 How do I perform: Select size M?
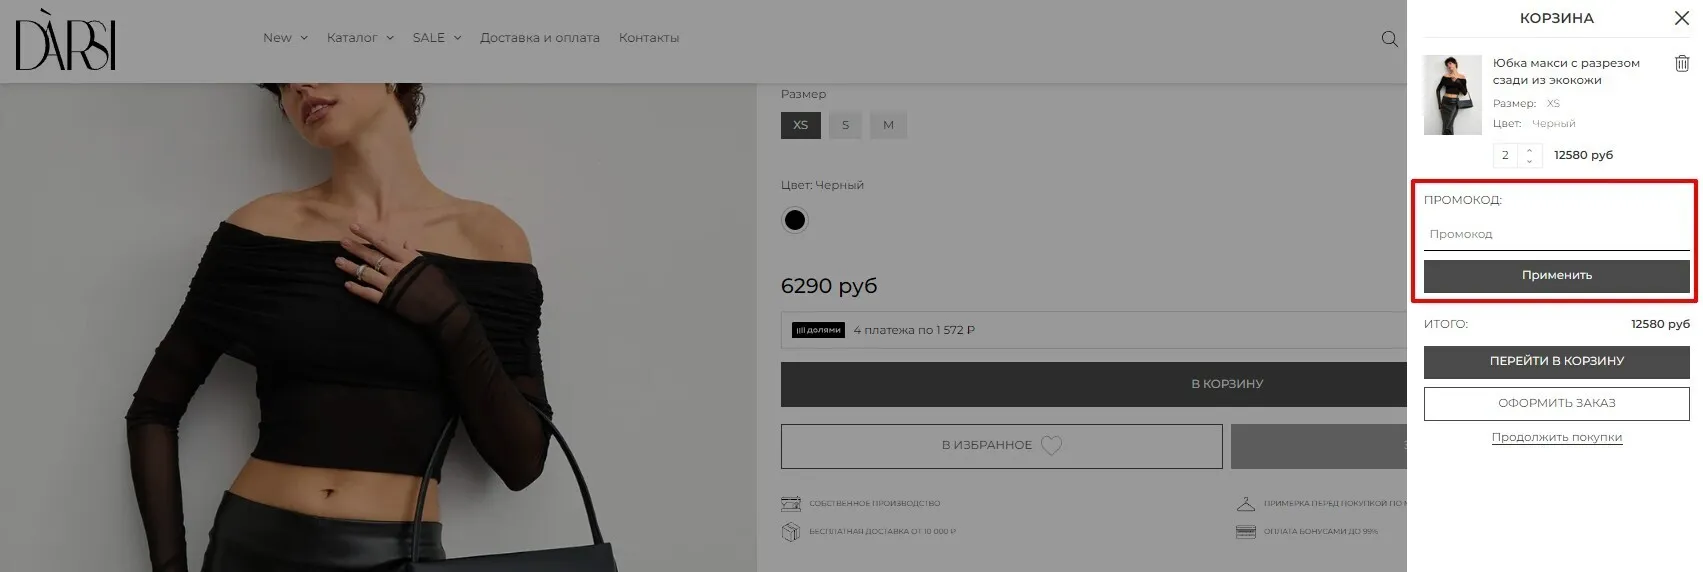888,125
